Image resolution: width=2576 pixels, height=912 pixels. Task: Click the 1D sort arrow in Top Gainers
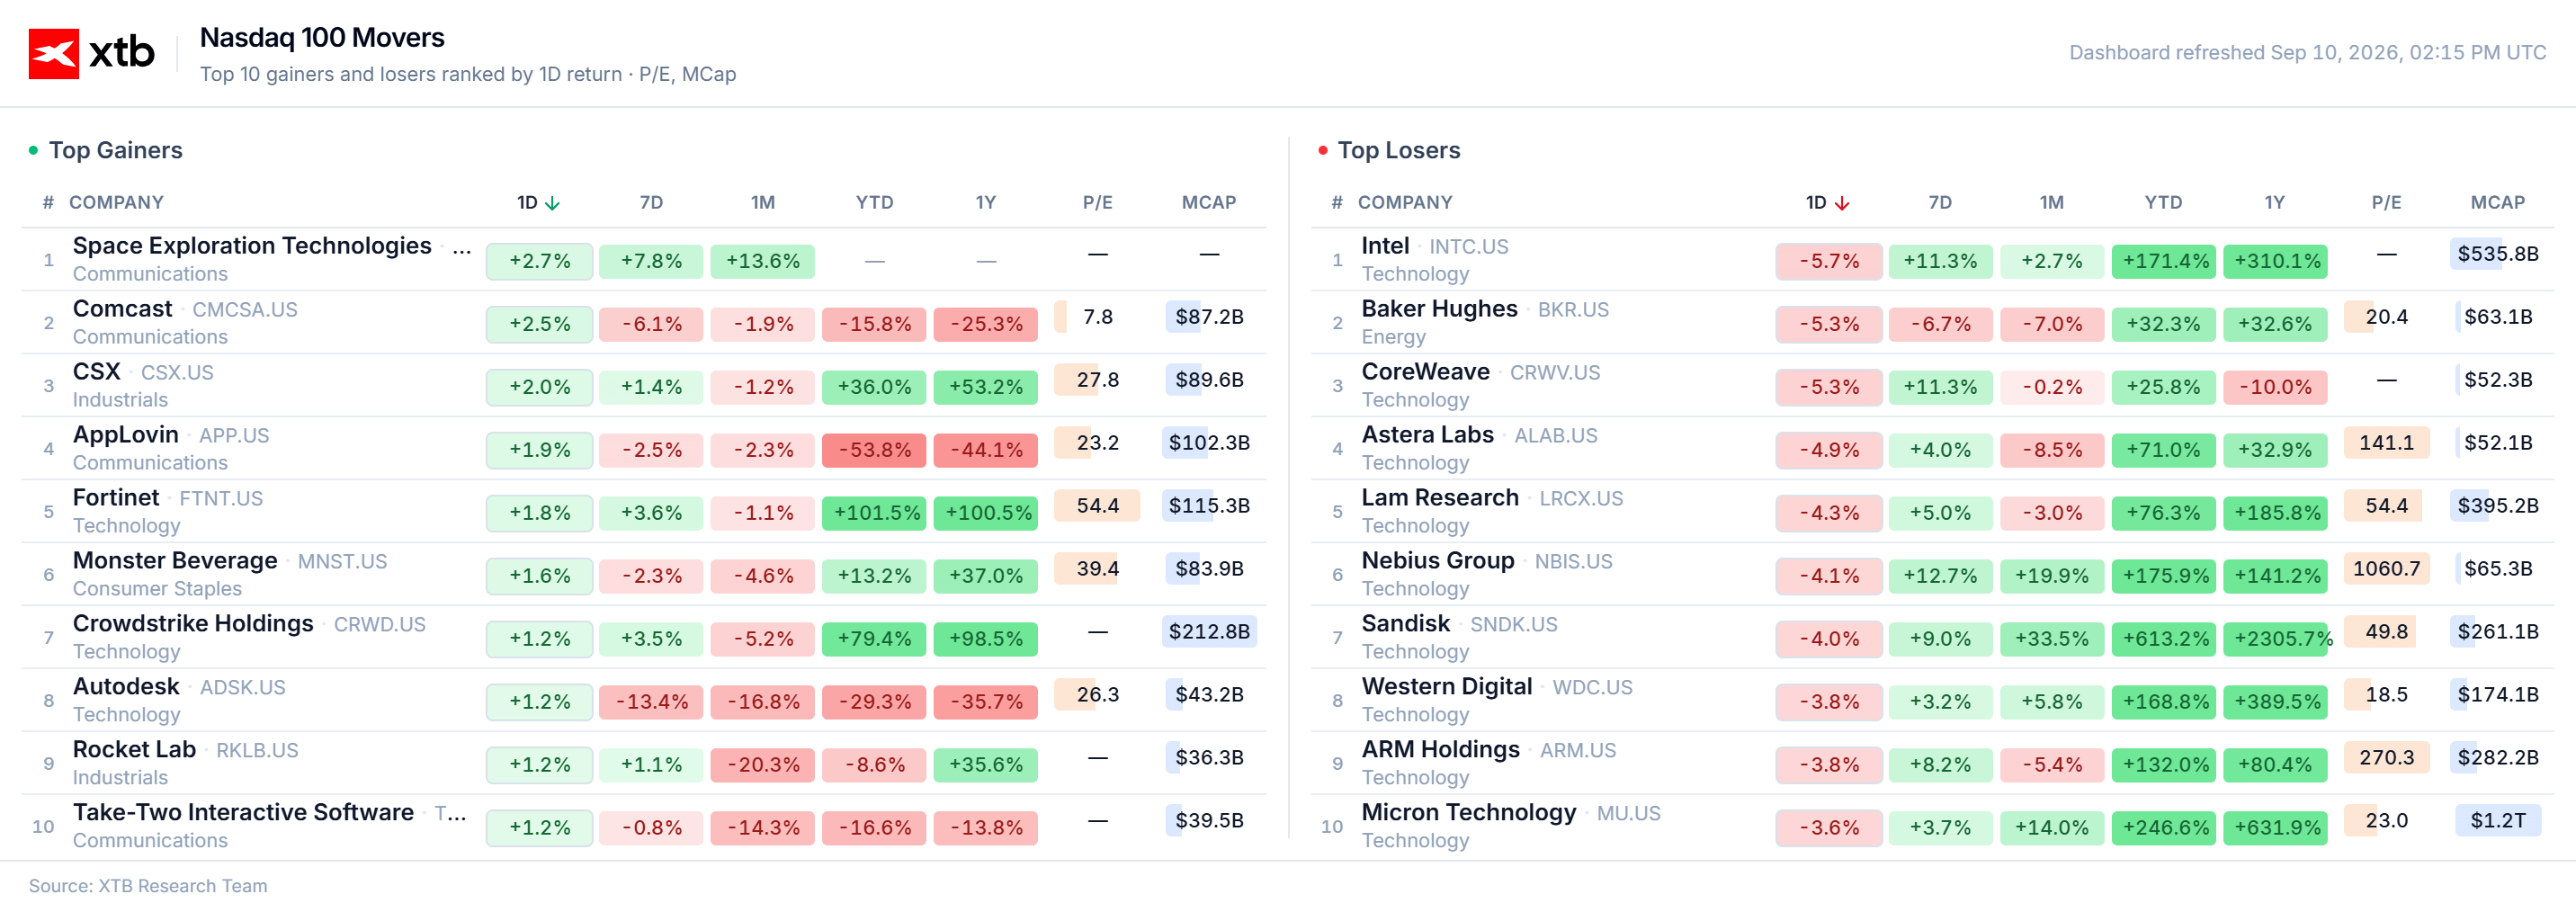tap(552, 203)
